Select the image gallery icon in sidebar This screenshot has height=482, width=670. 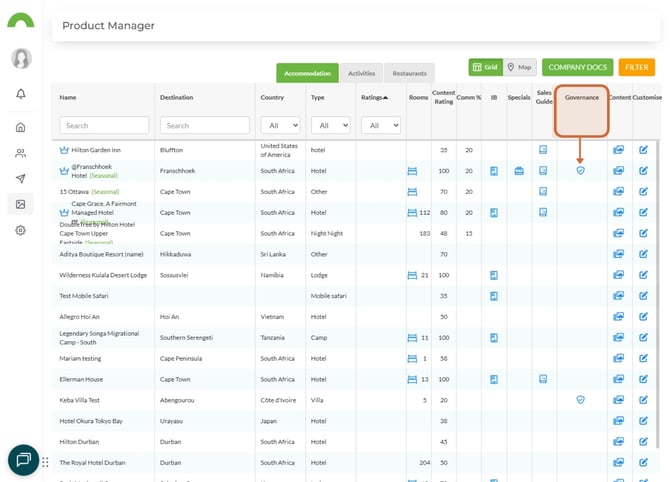coord(21,204)
